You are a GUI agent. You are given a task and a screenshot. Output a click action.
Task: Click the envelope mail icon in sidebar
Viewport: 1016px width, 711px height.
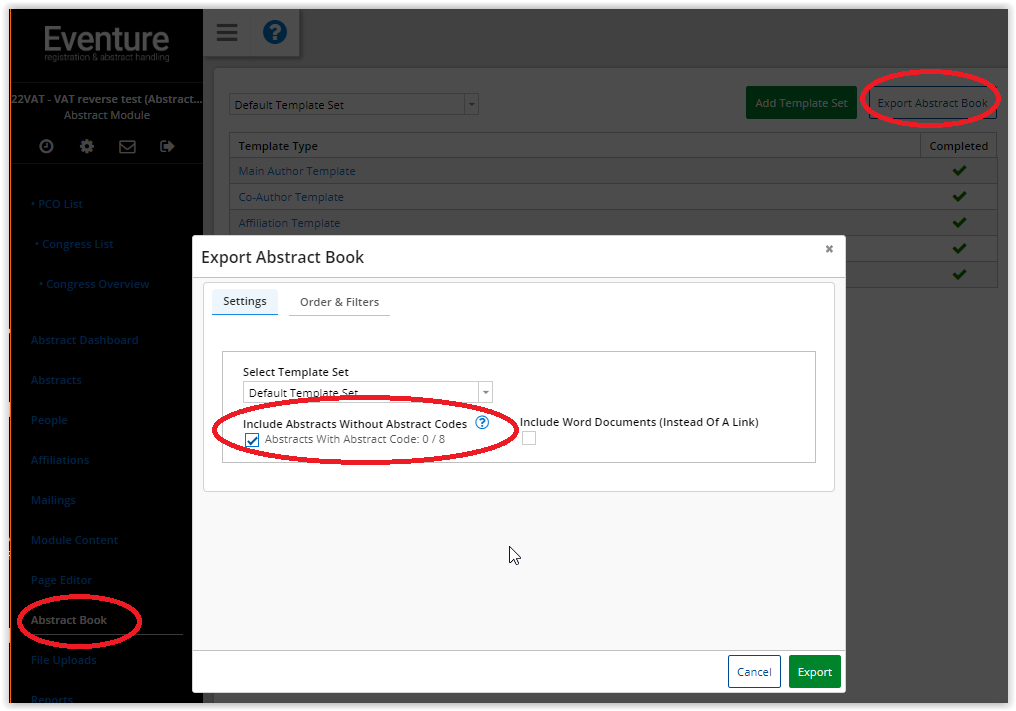[128, 146]
